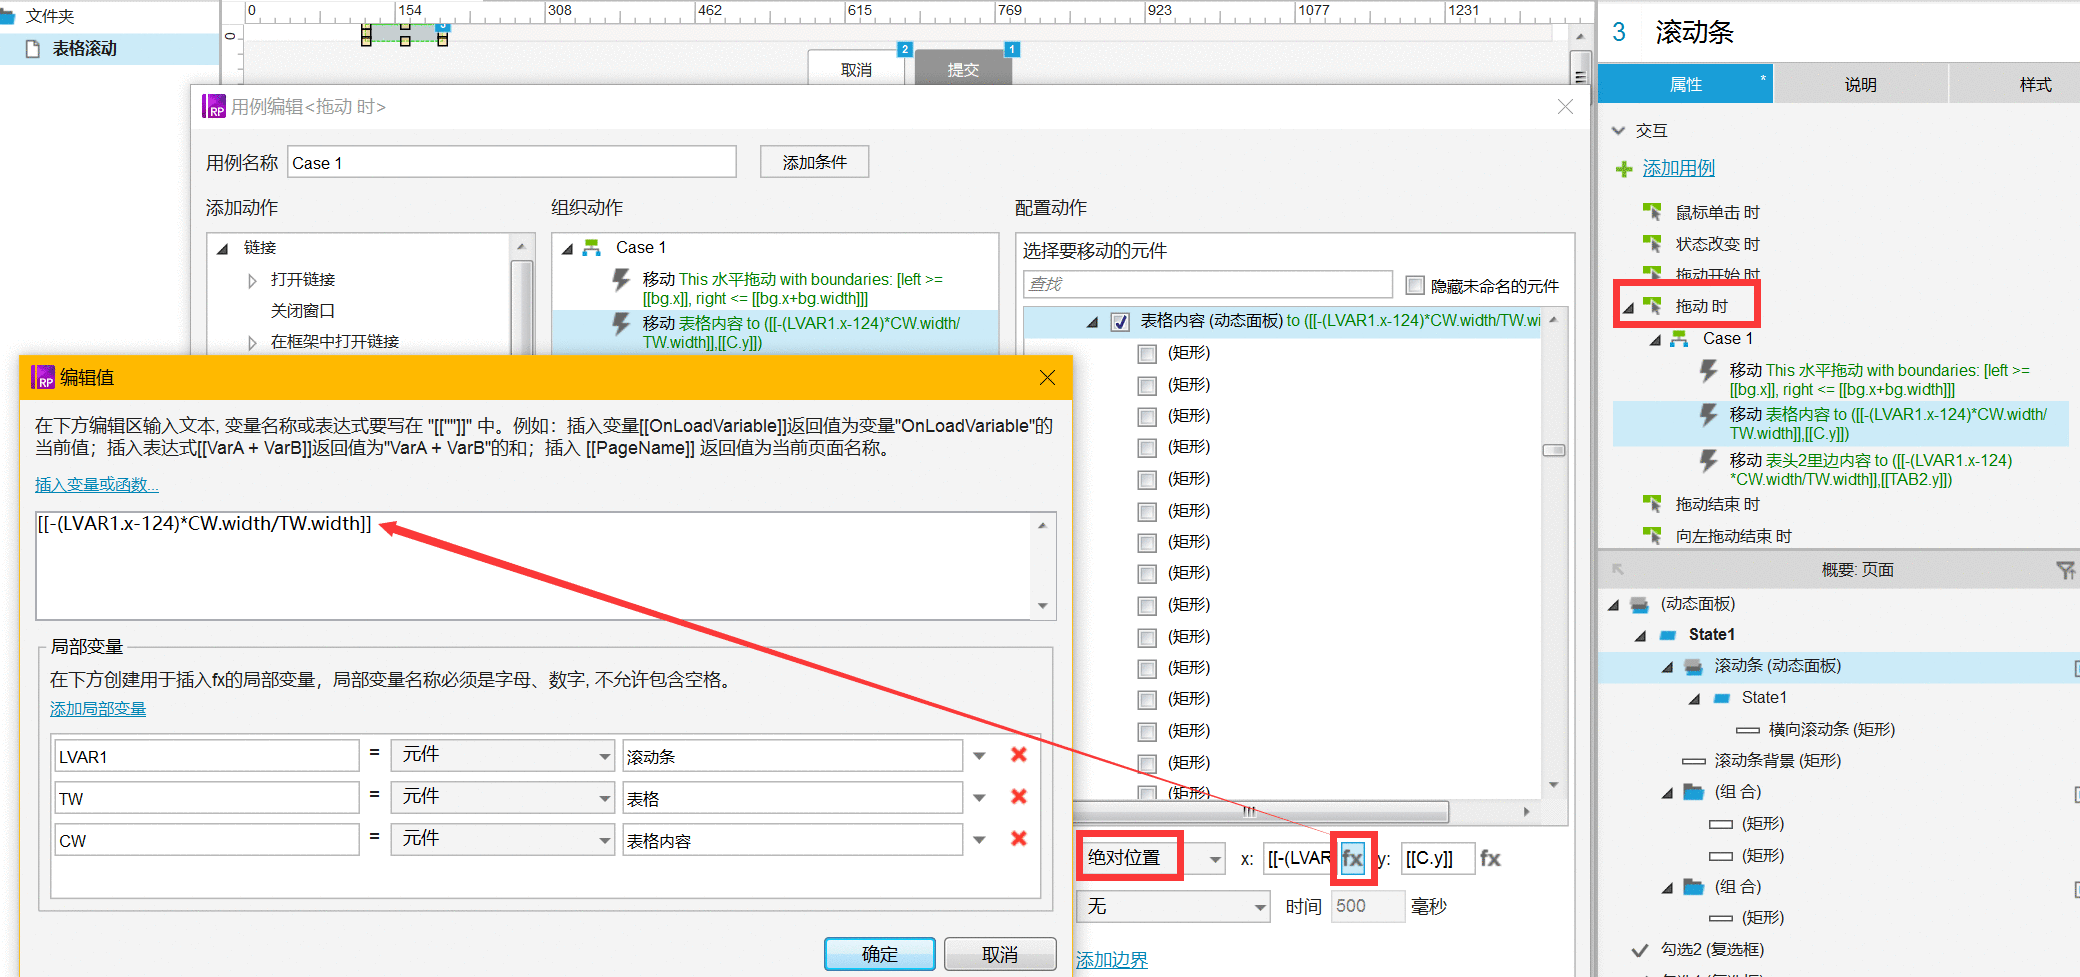Click expression text area in 编辑值
Image resolution: width=2080 pixels, height=977 pixels.
click(x=534, y=566)
